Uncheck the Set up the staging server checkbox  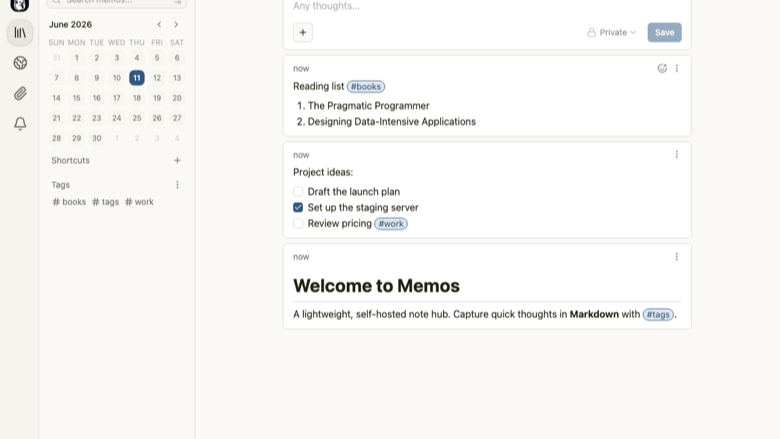point(298,207)
